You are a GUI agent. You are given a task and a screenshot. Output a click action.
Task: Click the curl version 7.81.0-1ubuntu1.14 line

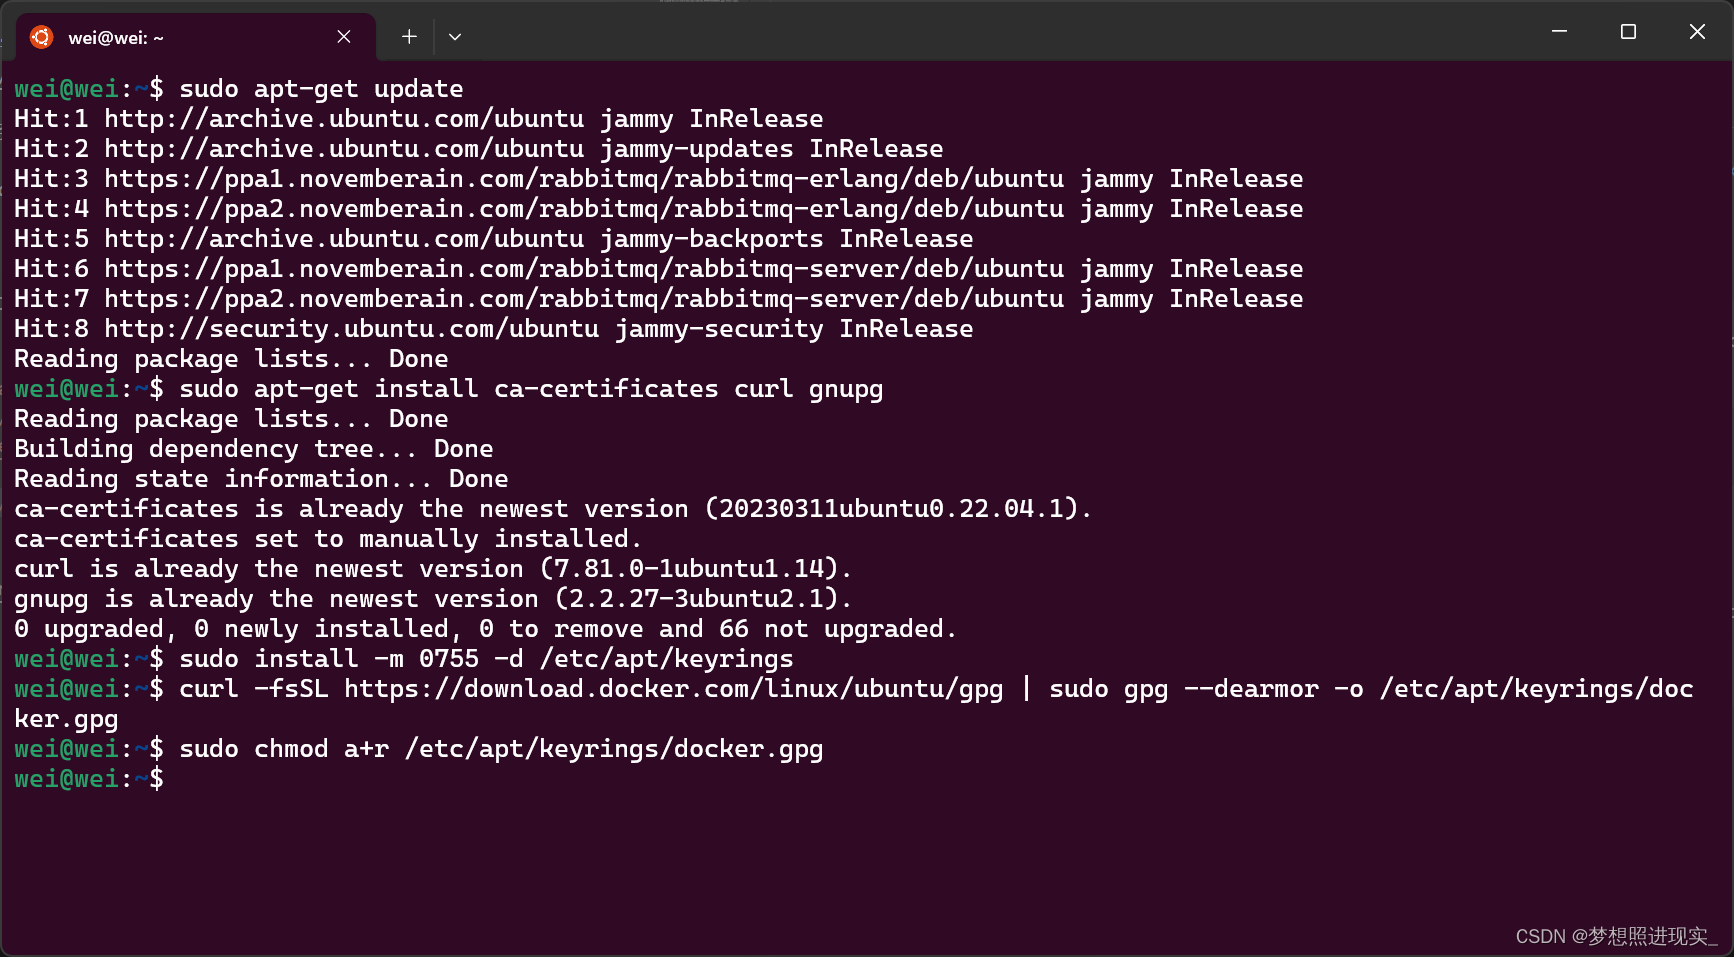click(x=433, y=569)
